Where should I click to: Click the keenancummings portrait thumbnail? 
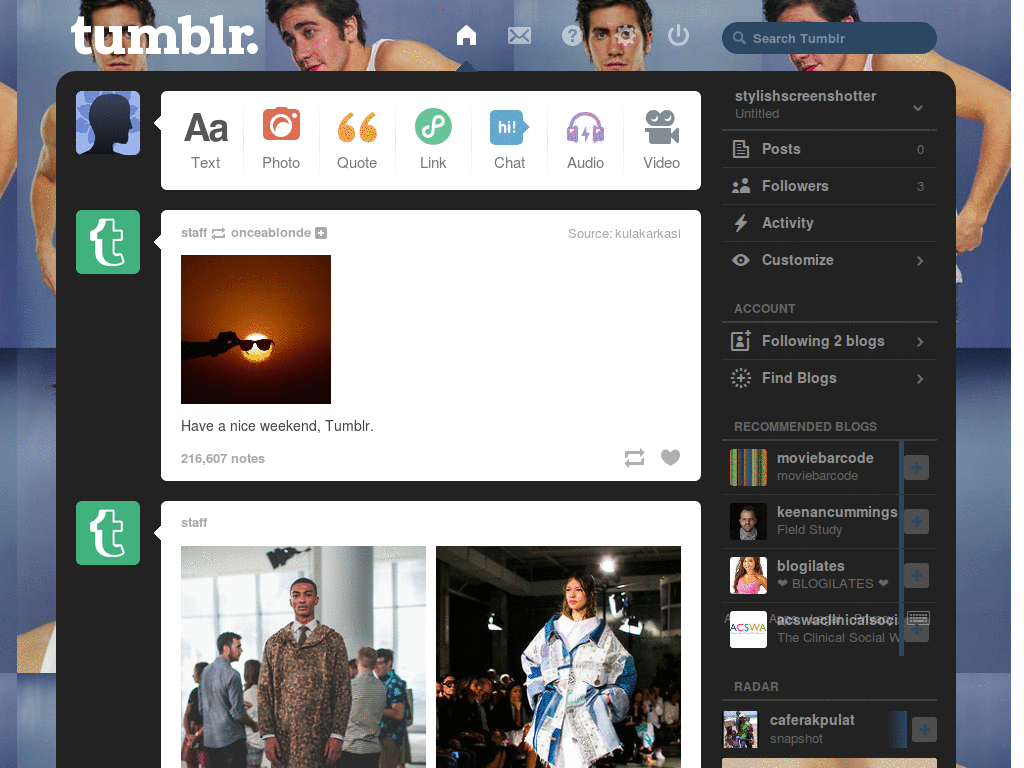pyautogui.click(x=748, y=521)
